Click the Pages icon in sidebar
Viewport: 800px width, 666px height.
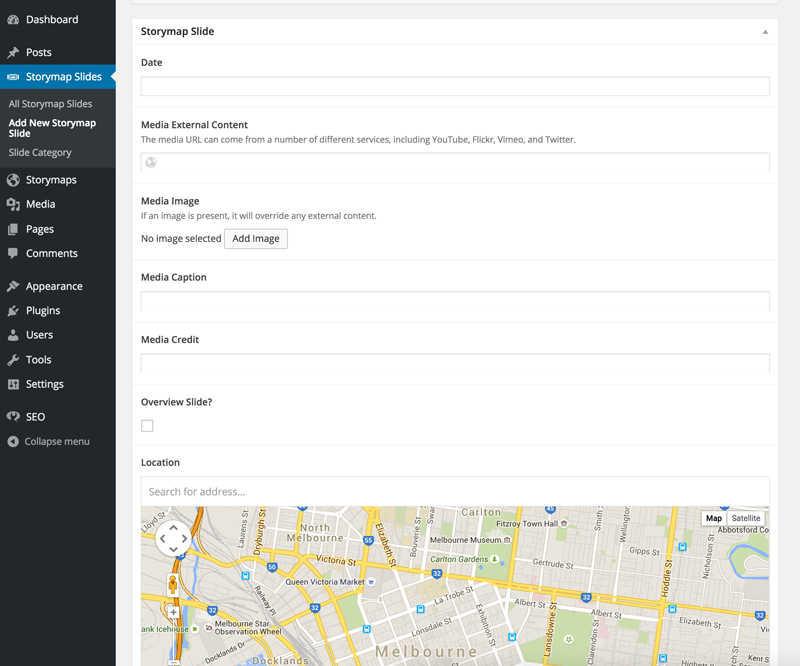pyautogui.click(x=13, y=229)
